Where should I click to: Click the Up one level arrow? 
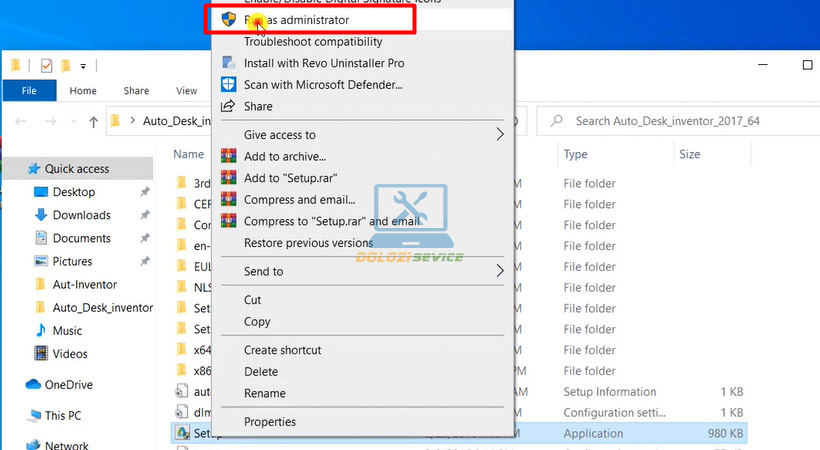coord(93,122)
